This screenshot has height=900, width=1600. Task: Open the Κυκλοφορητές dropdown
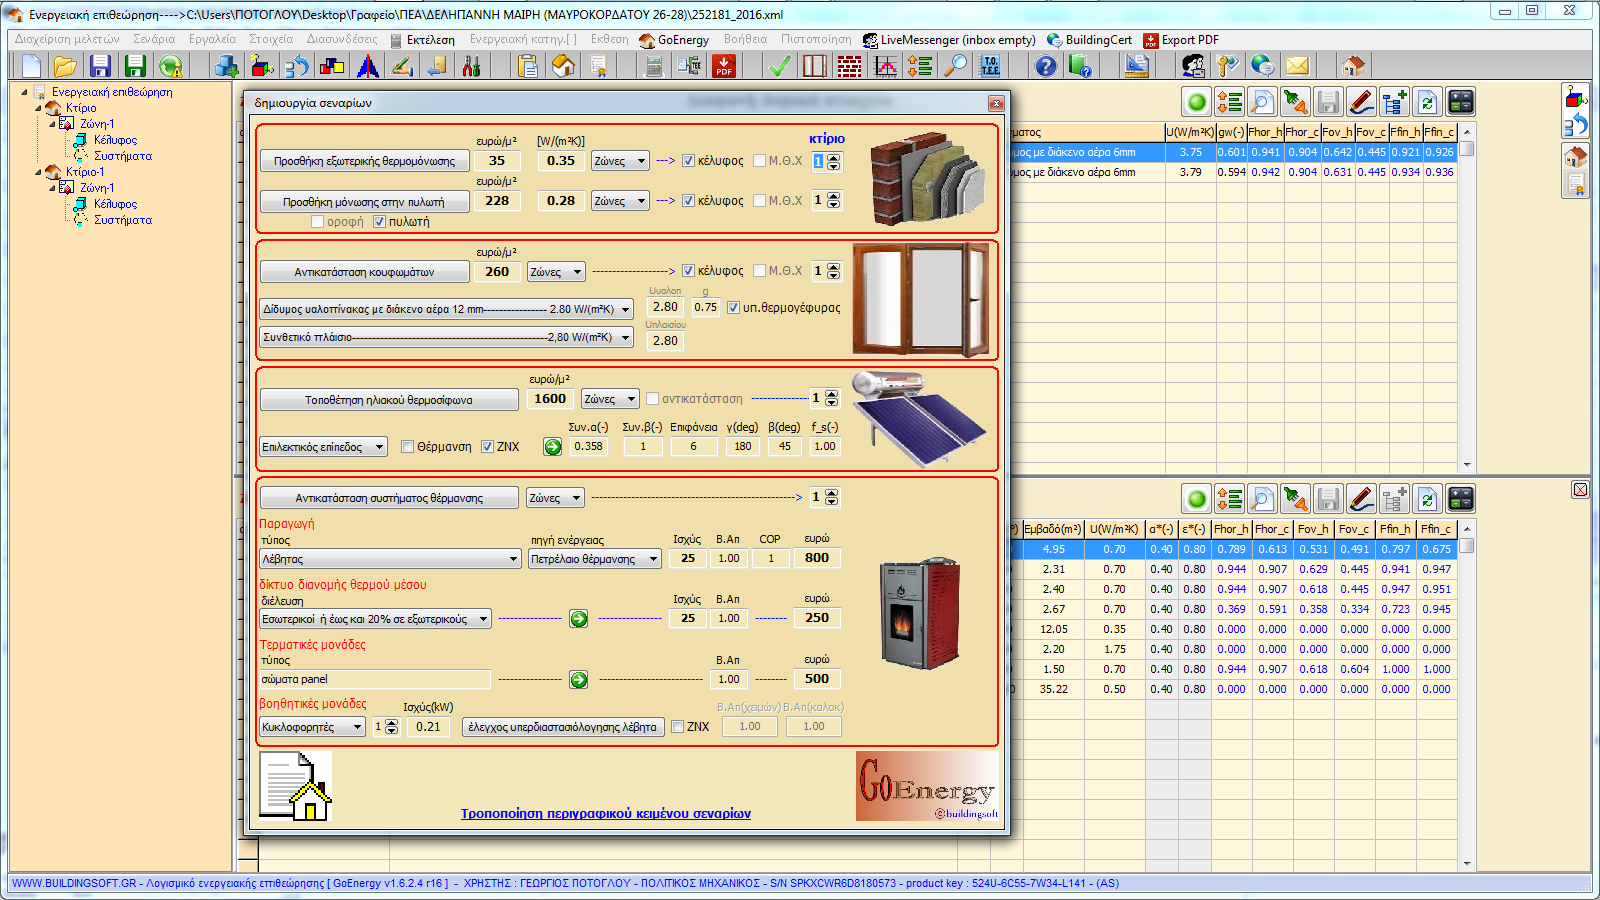(x=312, y=727)
